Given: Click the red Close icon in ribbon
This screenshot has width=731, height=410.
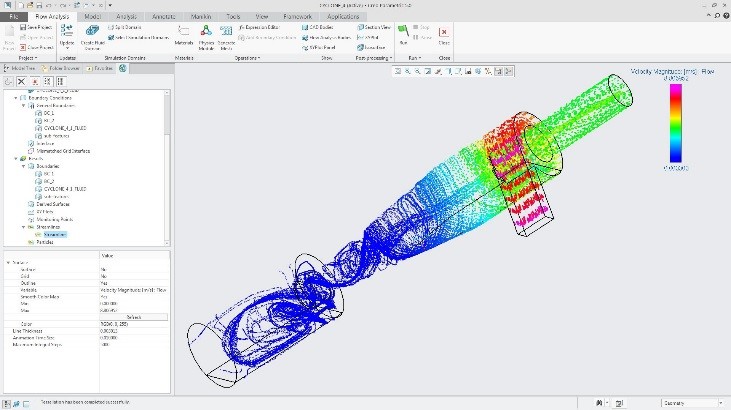Looking at the screenshot, I should 444,31.
